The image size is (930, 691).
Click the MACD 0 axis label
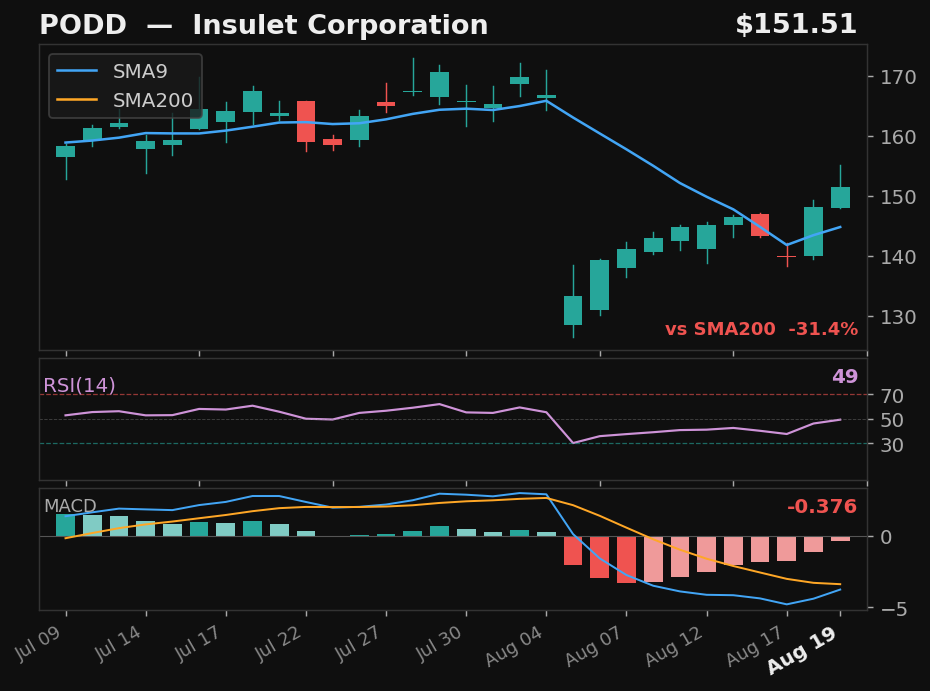(886, 537)
